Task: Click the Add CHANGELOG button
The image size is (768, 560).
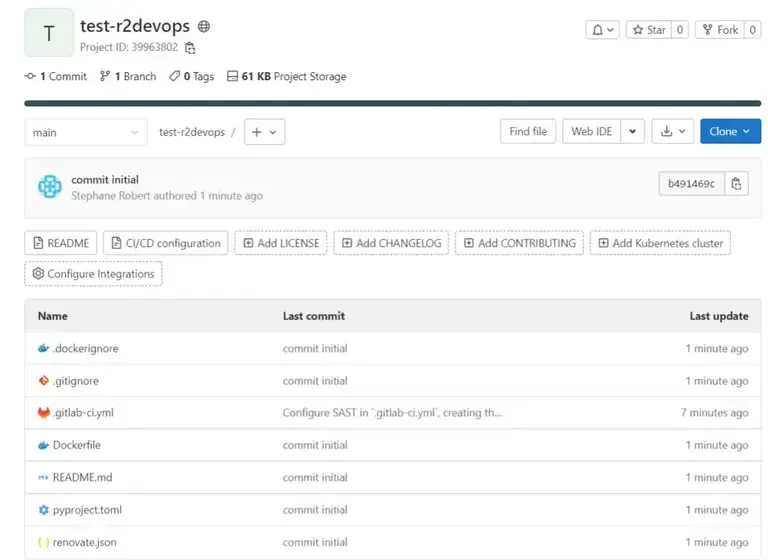Action: [391, 243]
